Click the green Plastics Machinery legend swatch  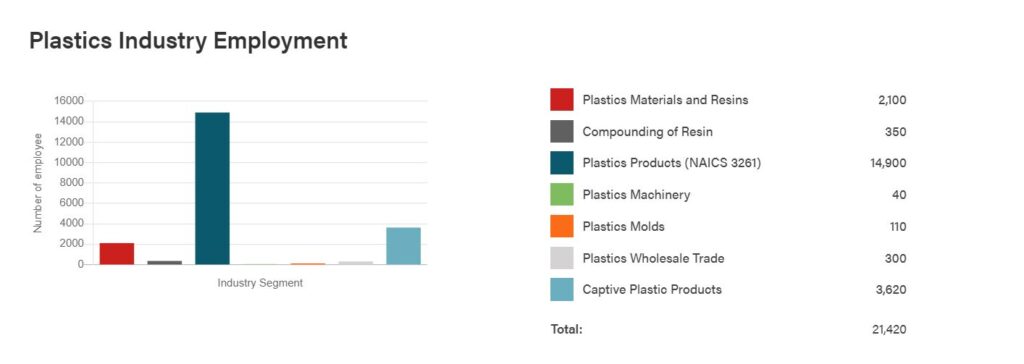(x=562, y=194)
